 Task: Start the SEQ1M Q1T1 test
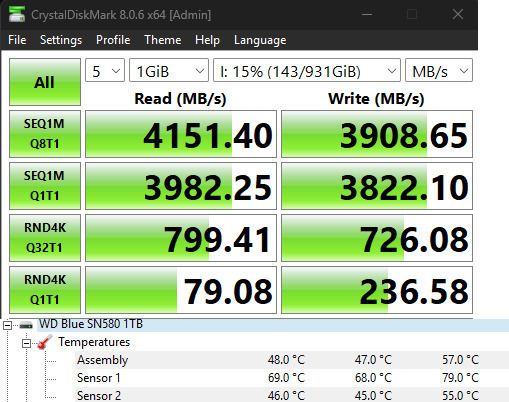point(45,186)
